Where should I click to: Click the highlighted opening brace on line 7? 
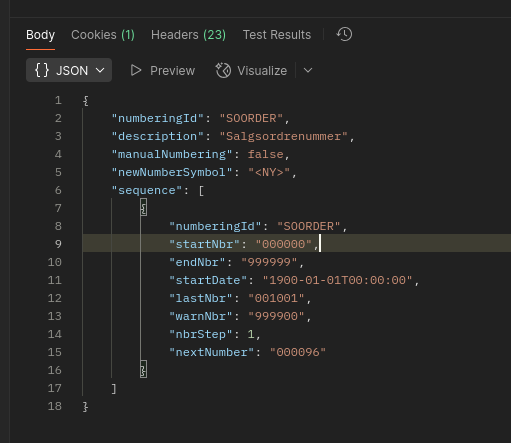tap(144, 208)
